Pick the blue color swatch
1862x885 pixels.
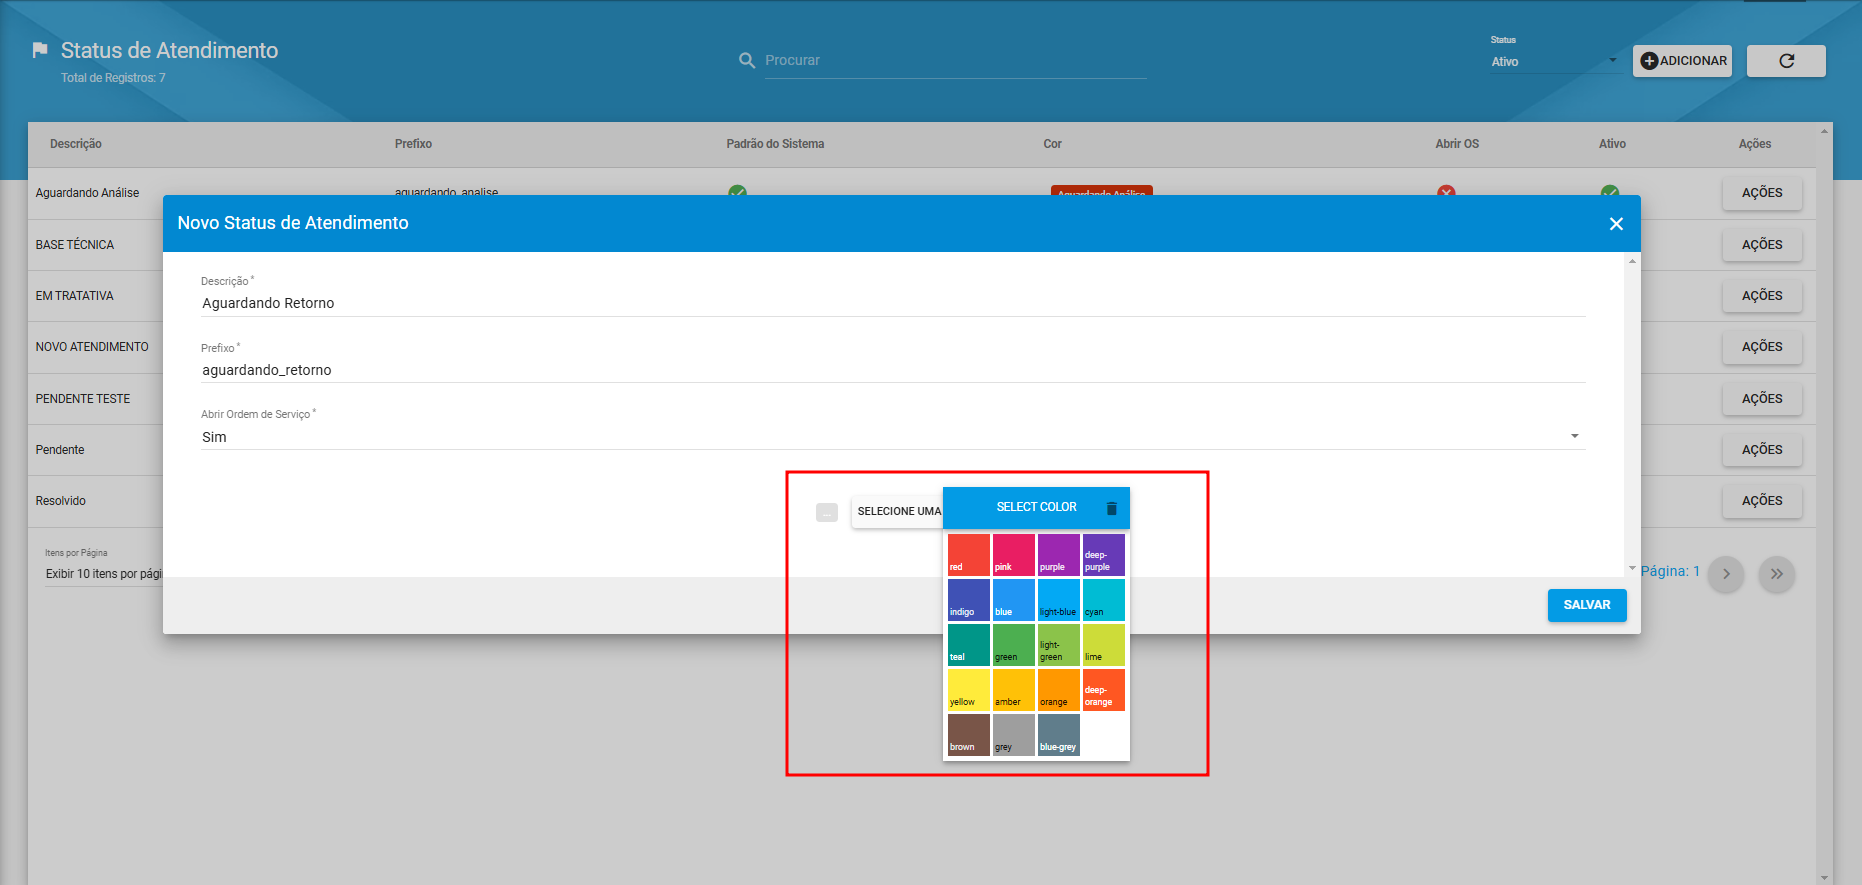1014,600
